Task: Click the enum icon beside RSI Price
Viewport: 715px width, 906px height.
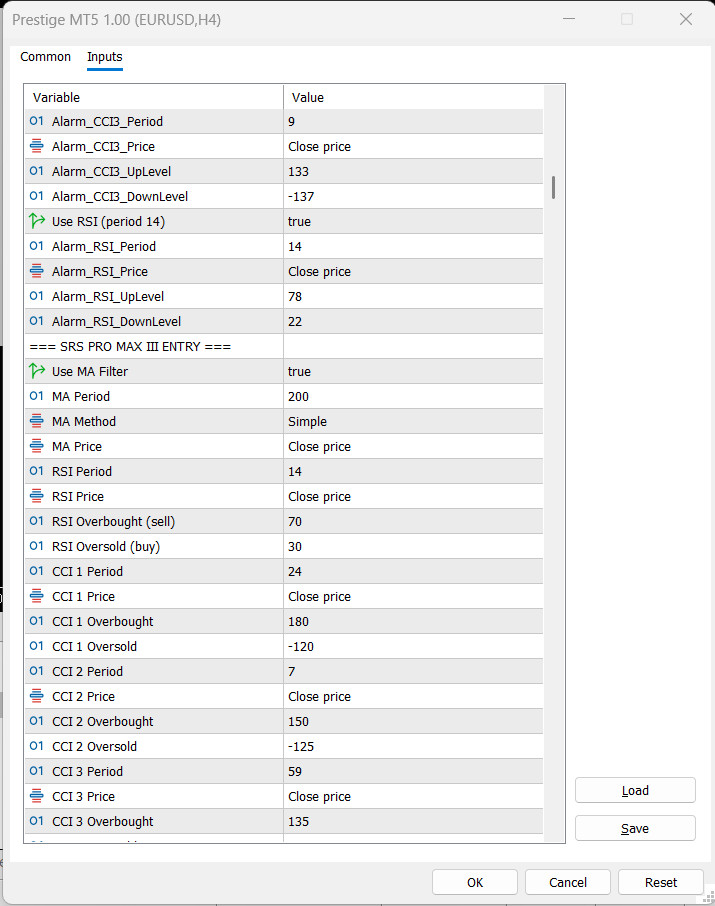Action: click(x=36, y=496)
